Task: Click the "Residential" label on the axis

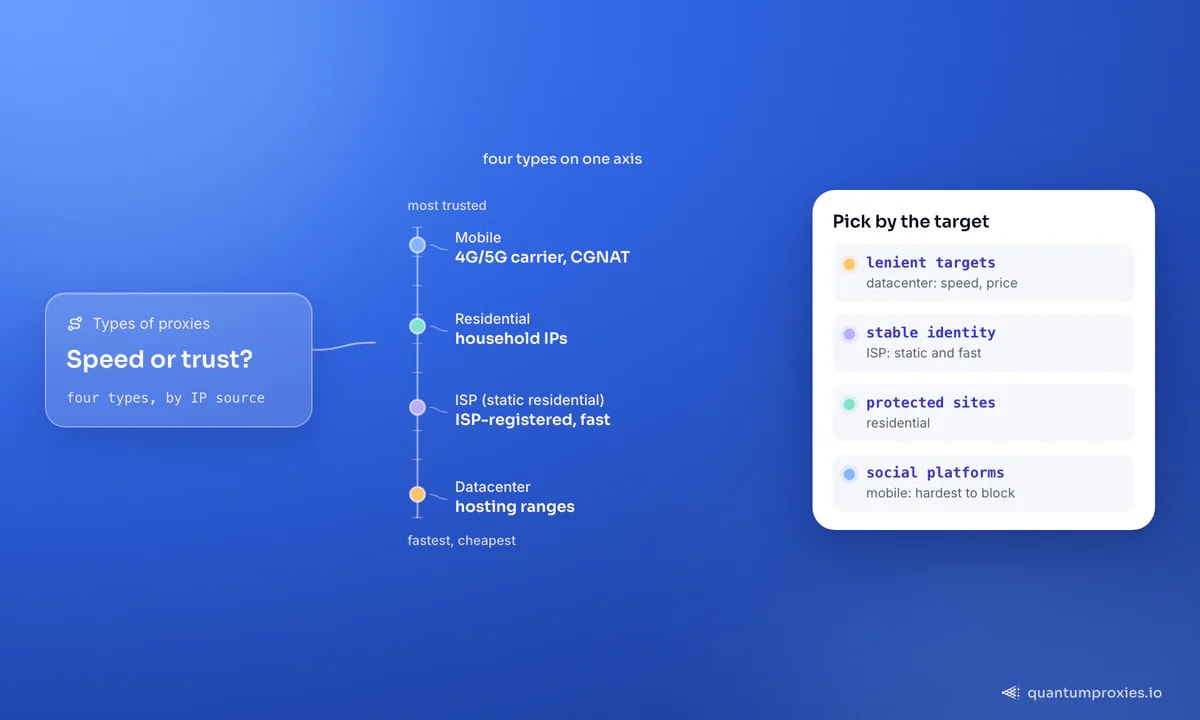Action: click(493, 319)
